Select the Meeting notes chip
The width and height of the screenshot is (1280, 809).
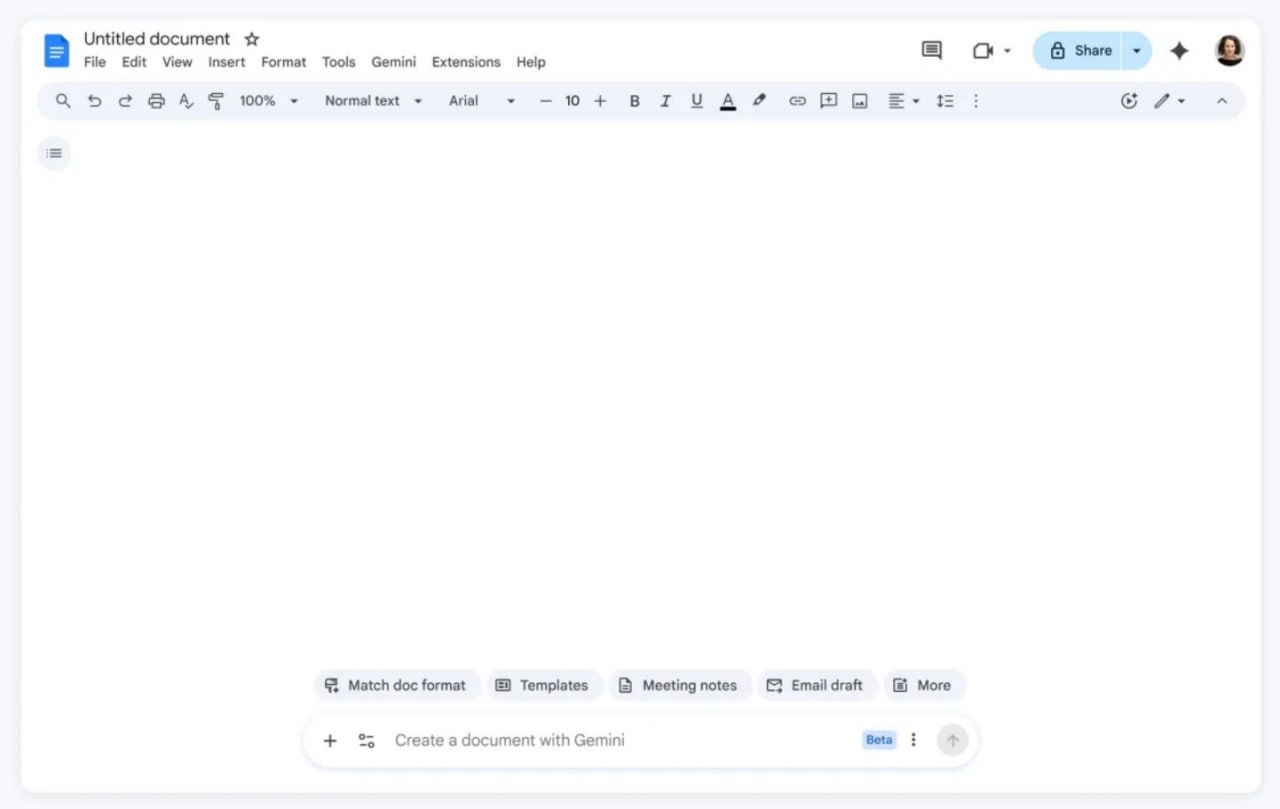679,685
